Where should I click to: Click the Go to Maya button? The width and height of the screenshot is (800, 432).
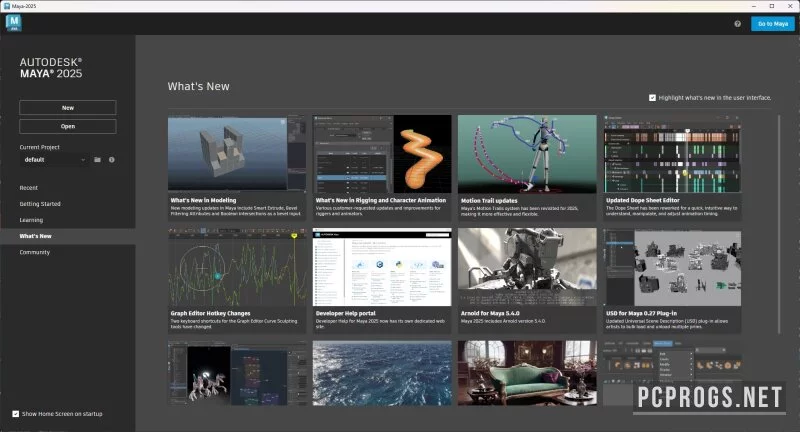point(772,24)
